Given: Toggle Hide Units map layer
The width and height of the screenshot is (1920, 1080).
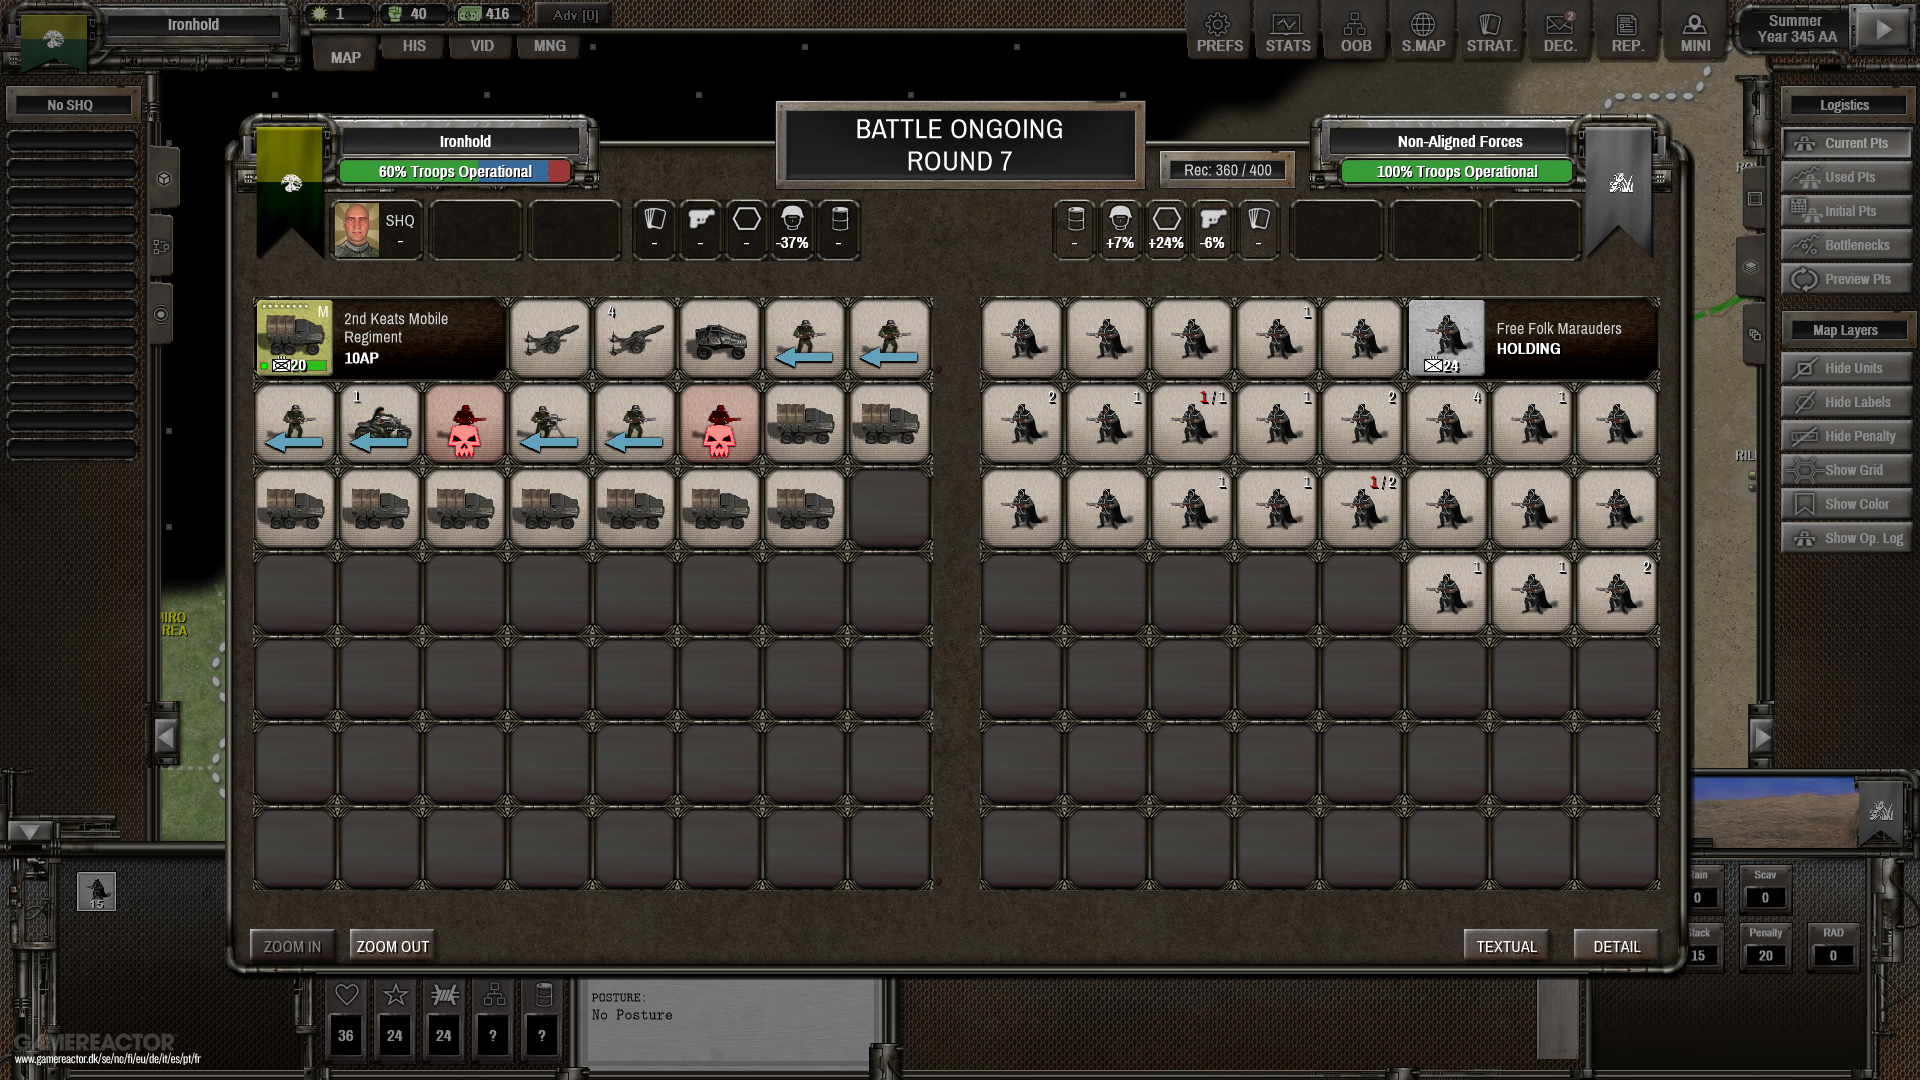Looking at the screenshot, I should [x=1845, y=368].
